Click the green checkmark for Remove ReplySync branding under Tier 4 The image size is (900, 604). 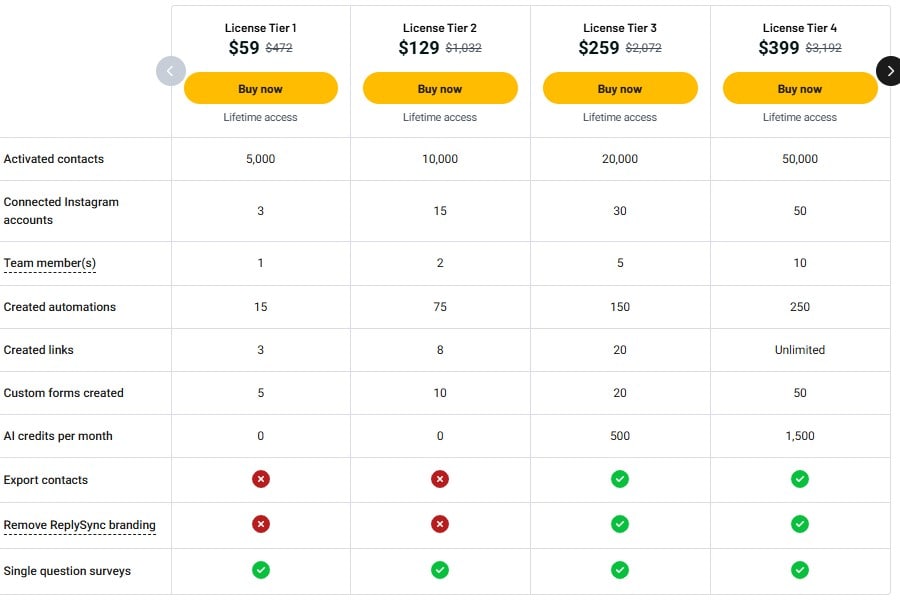click(x=800, y=524)
